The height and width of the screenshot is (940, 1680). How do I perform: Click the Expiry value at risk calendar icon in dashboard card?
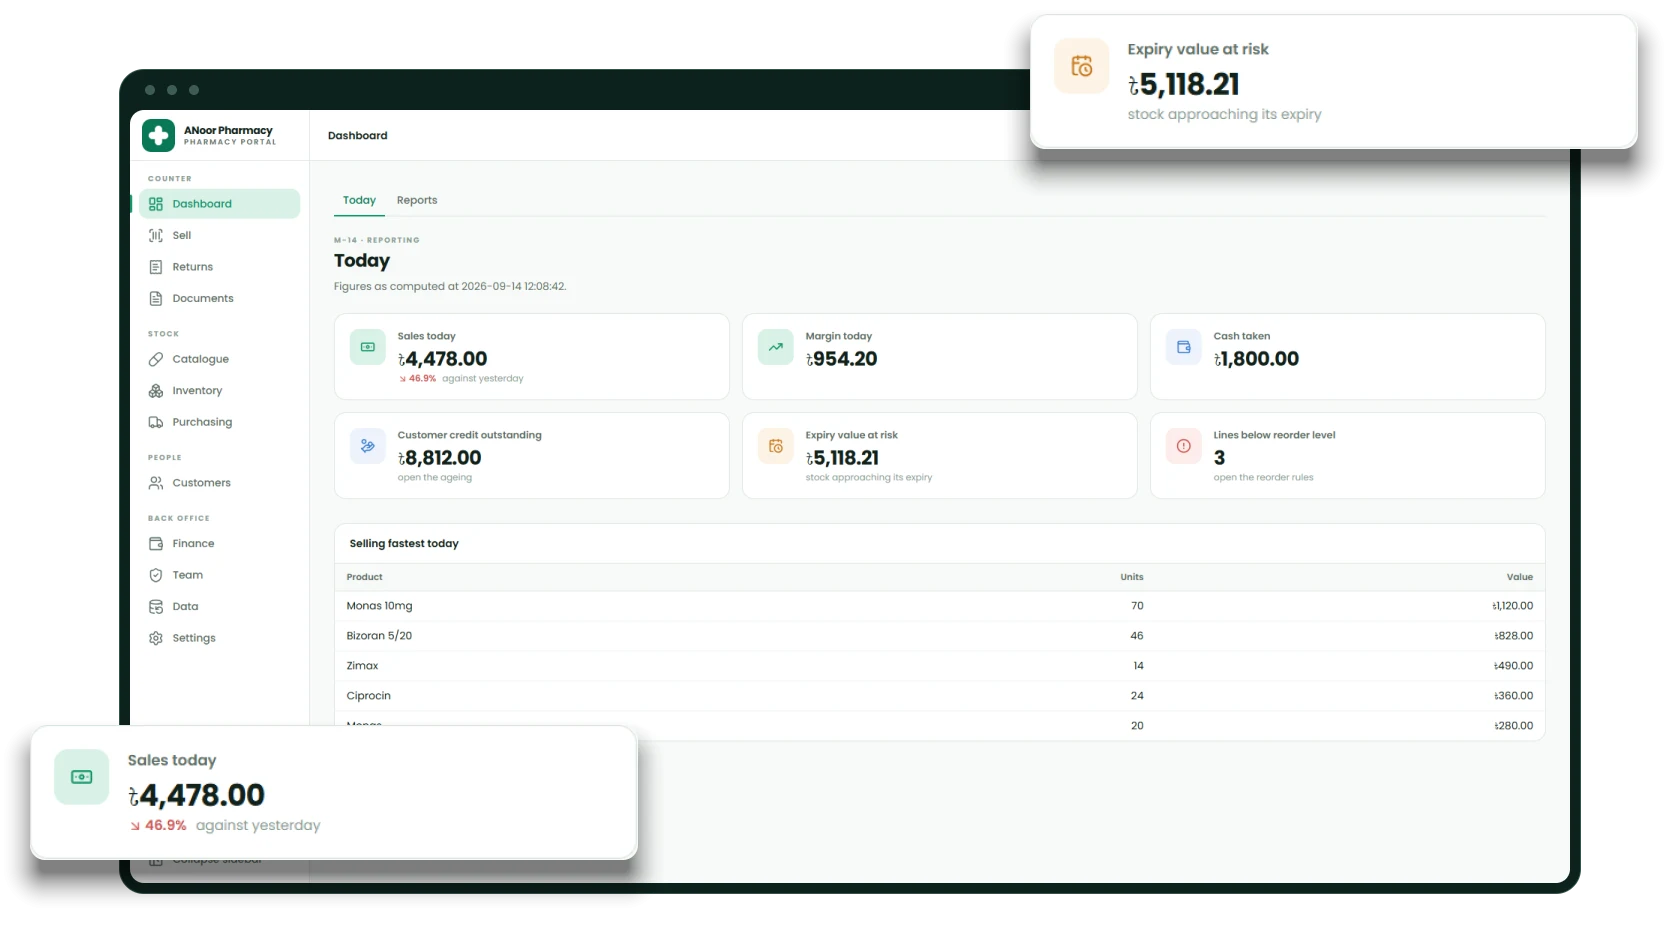point(775,446)
